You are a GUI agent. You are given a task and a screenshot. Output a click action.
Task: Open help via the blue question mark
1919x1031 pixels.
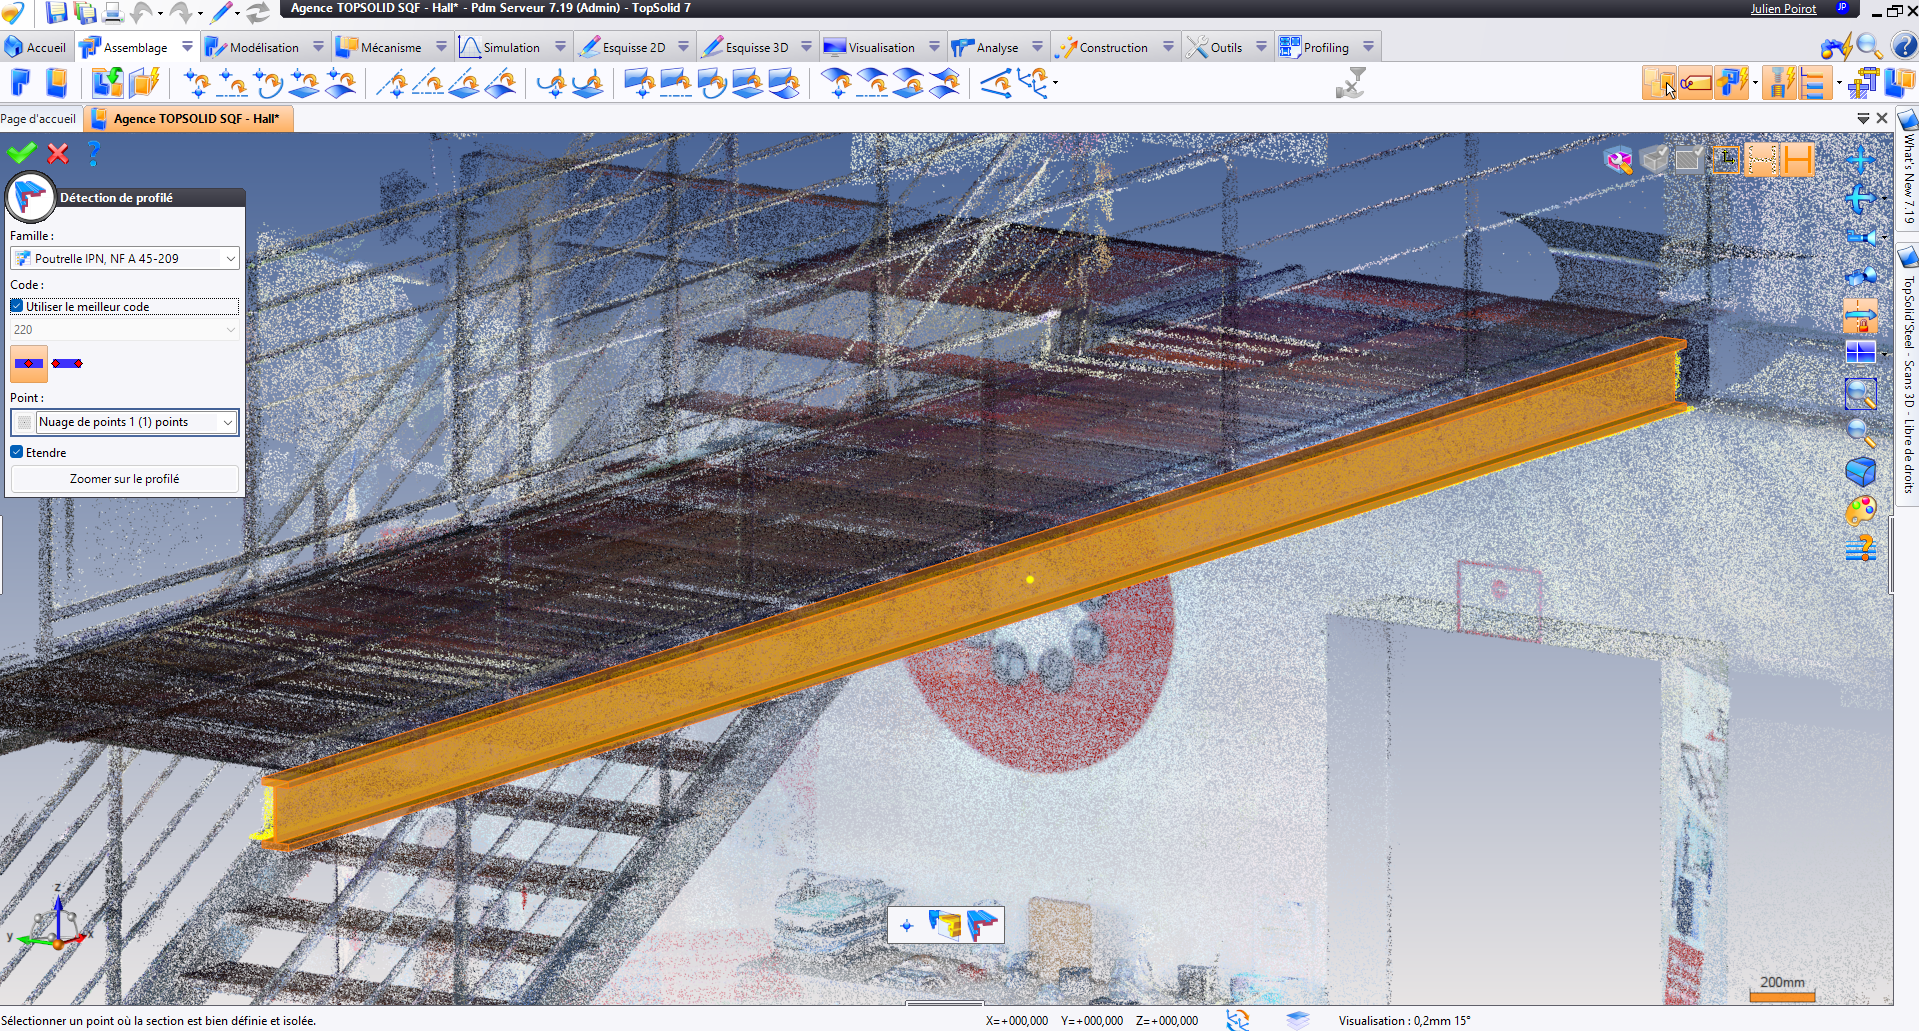point(94,153)
